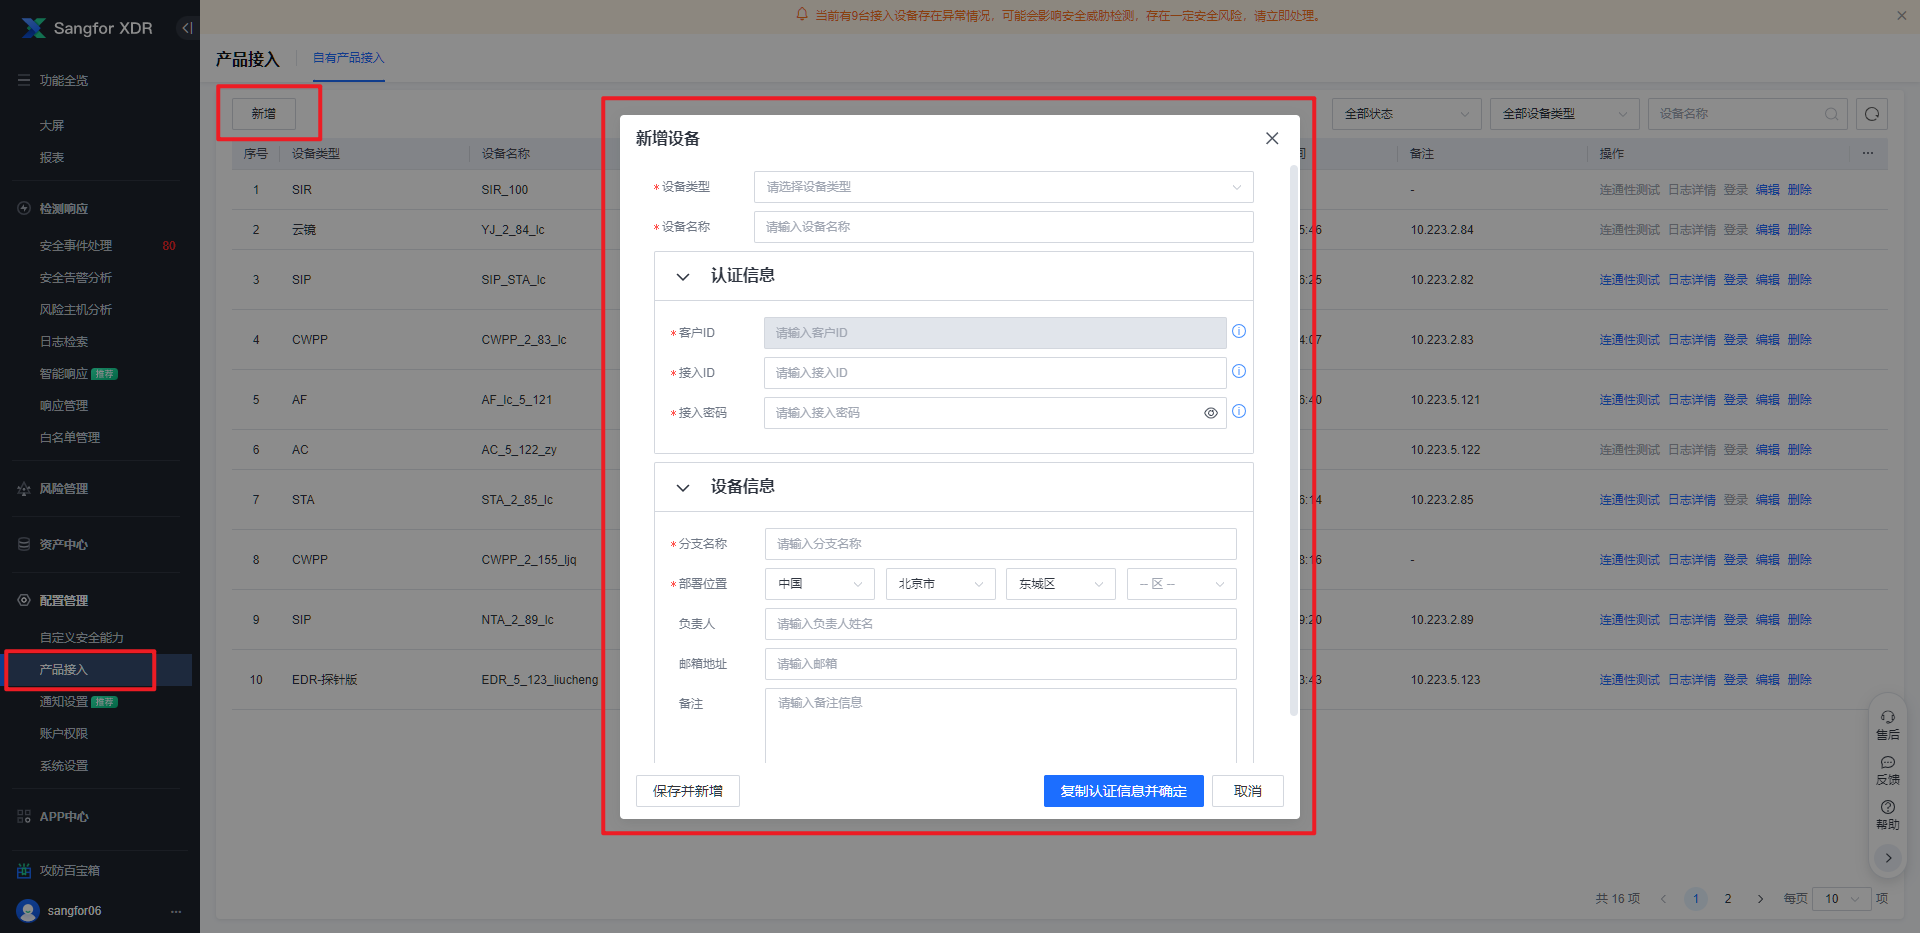Click info icon next to 接入ID field
This screenshot has width=1920, height=933.
click(x=1239, y=371)
